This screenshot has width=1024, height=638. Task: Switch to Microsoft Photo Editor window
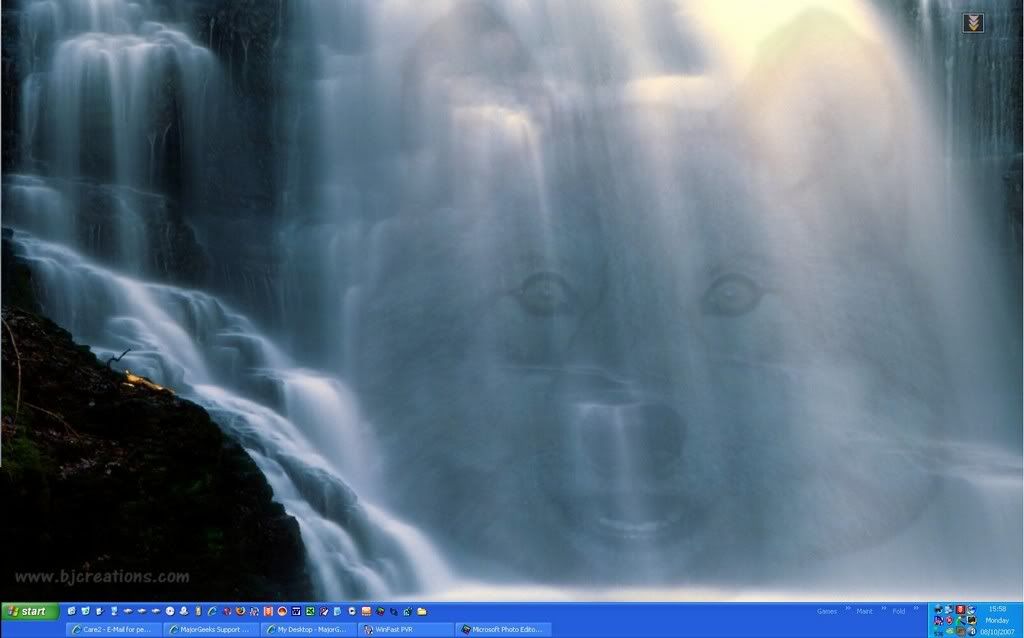pos(502,630)
